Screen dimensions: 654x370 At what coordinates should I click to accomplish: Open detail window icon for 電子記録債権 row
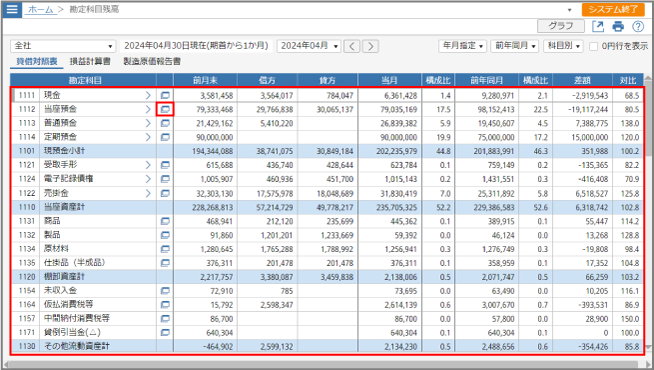[165, 179]
